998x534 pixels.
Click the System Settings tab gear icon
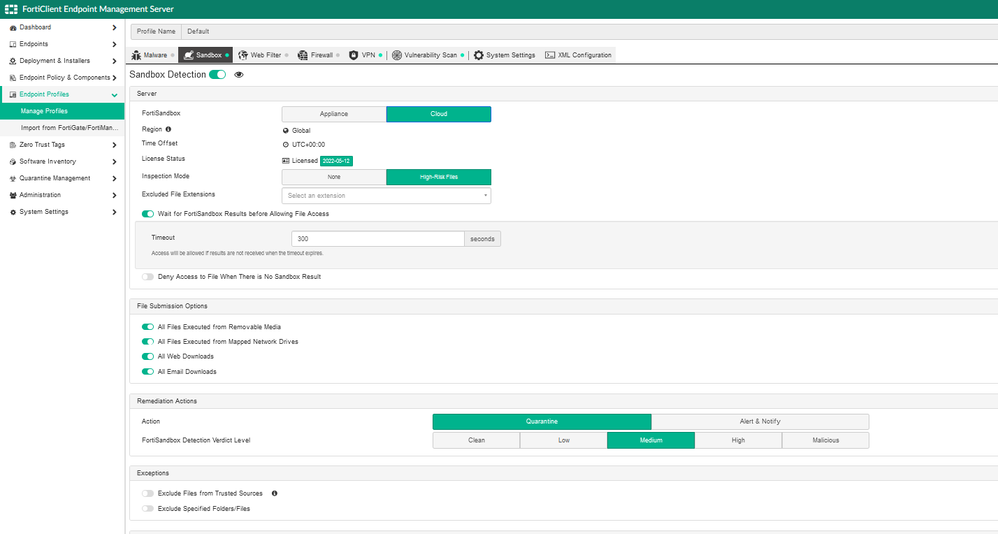(x=479, y=55)
